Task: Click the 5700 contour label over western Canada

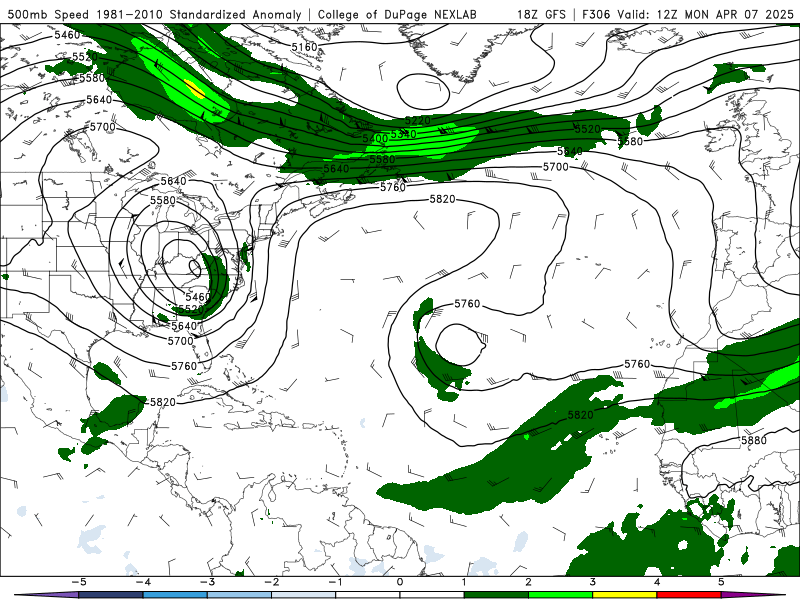Action: click(103, 127)
